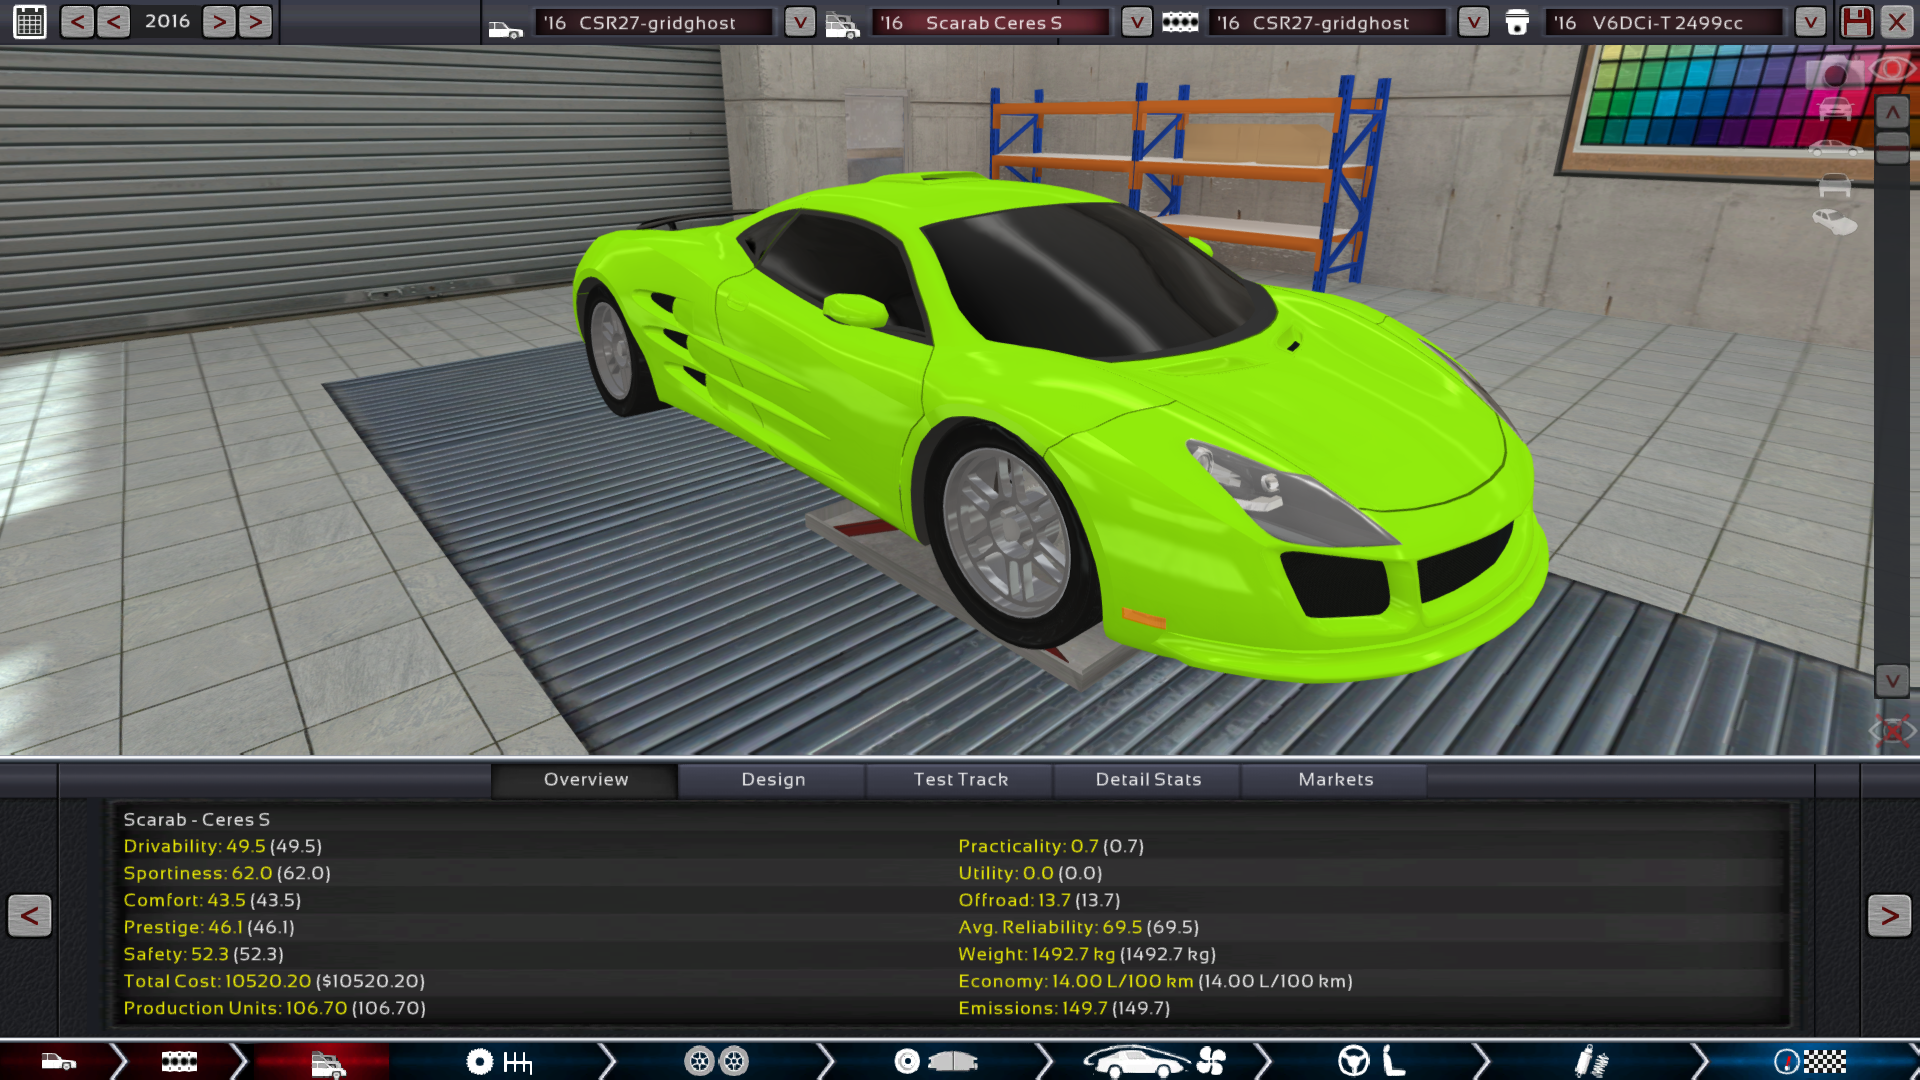Open the suspension spring step
Viewport: 1920px width, 1080px height.
tap(1590, 1061)
